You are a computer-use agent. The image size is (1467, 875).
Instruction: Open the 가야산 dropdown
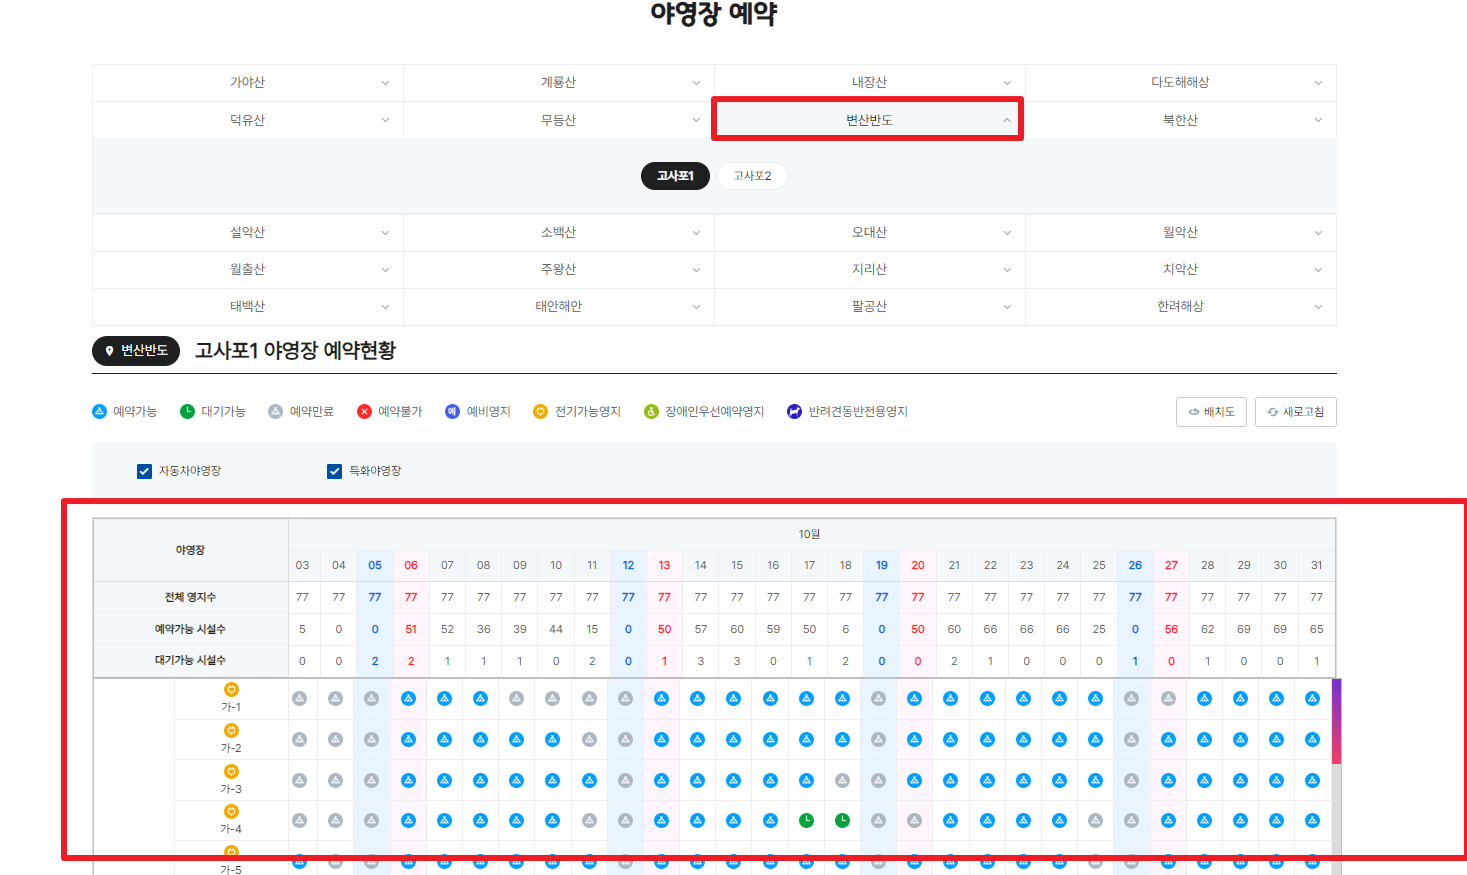click(246, 82)
